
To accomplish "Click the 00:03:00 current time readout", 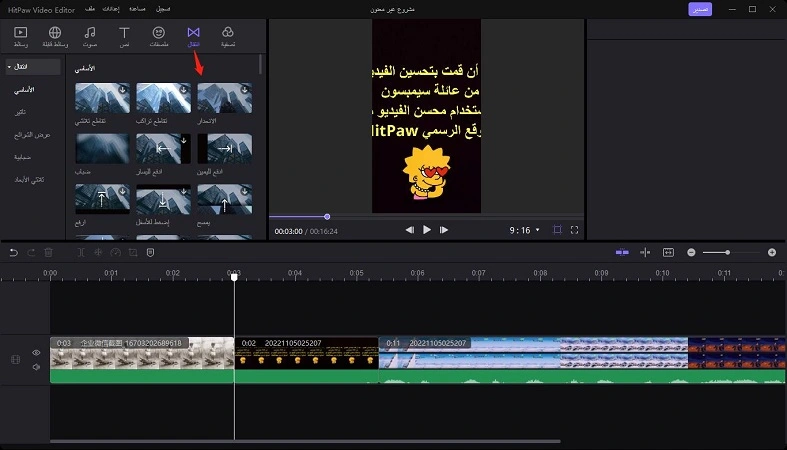I will click(288, 231).
